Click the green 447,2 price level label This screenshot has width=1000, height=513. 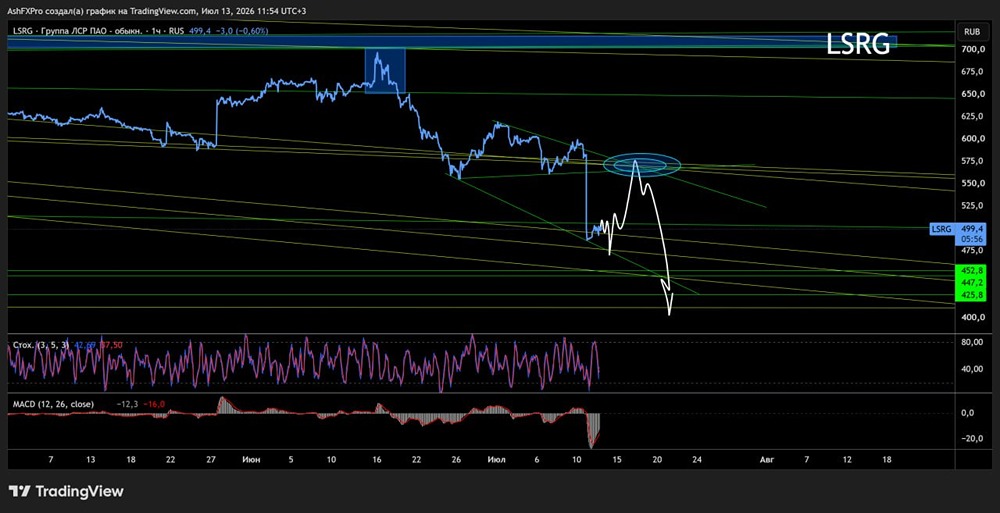973,283
